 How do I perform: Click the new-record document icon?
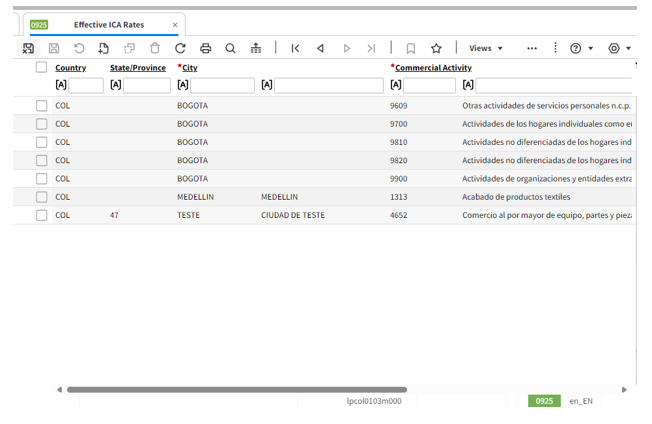click(104, 48)
